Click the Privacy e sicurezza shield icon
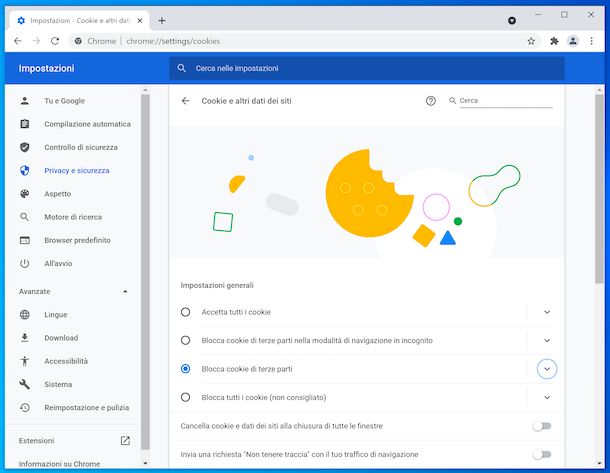Viewport: 610px width, 473px height. click(x=25, y=170)
